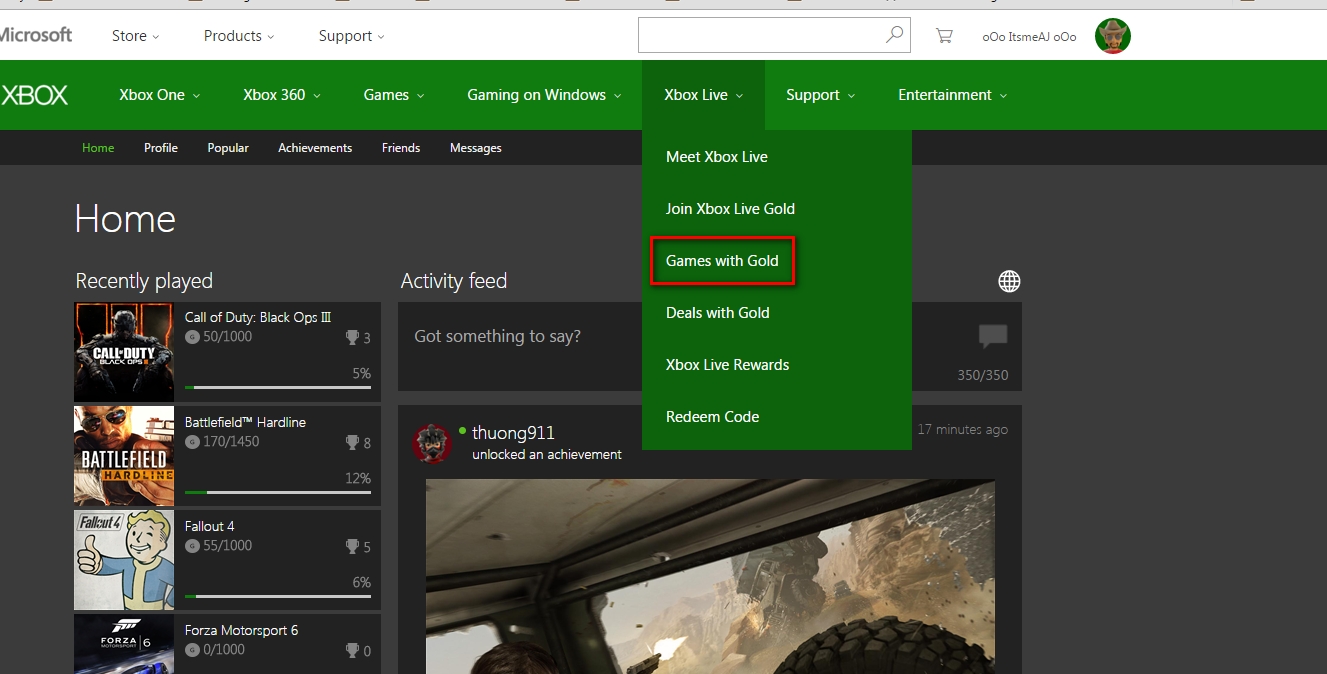Click the Call of Duty game thumbnail
The height and width of the screenshot is (674, 1327).
[x=124, y=353]
